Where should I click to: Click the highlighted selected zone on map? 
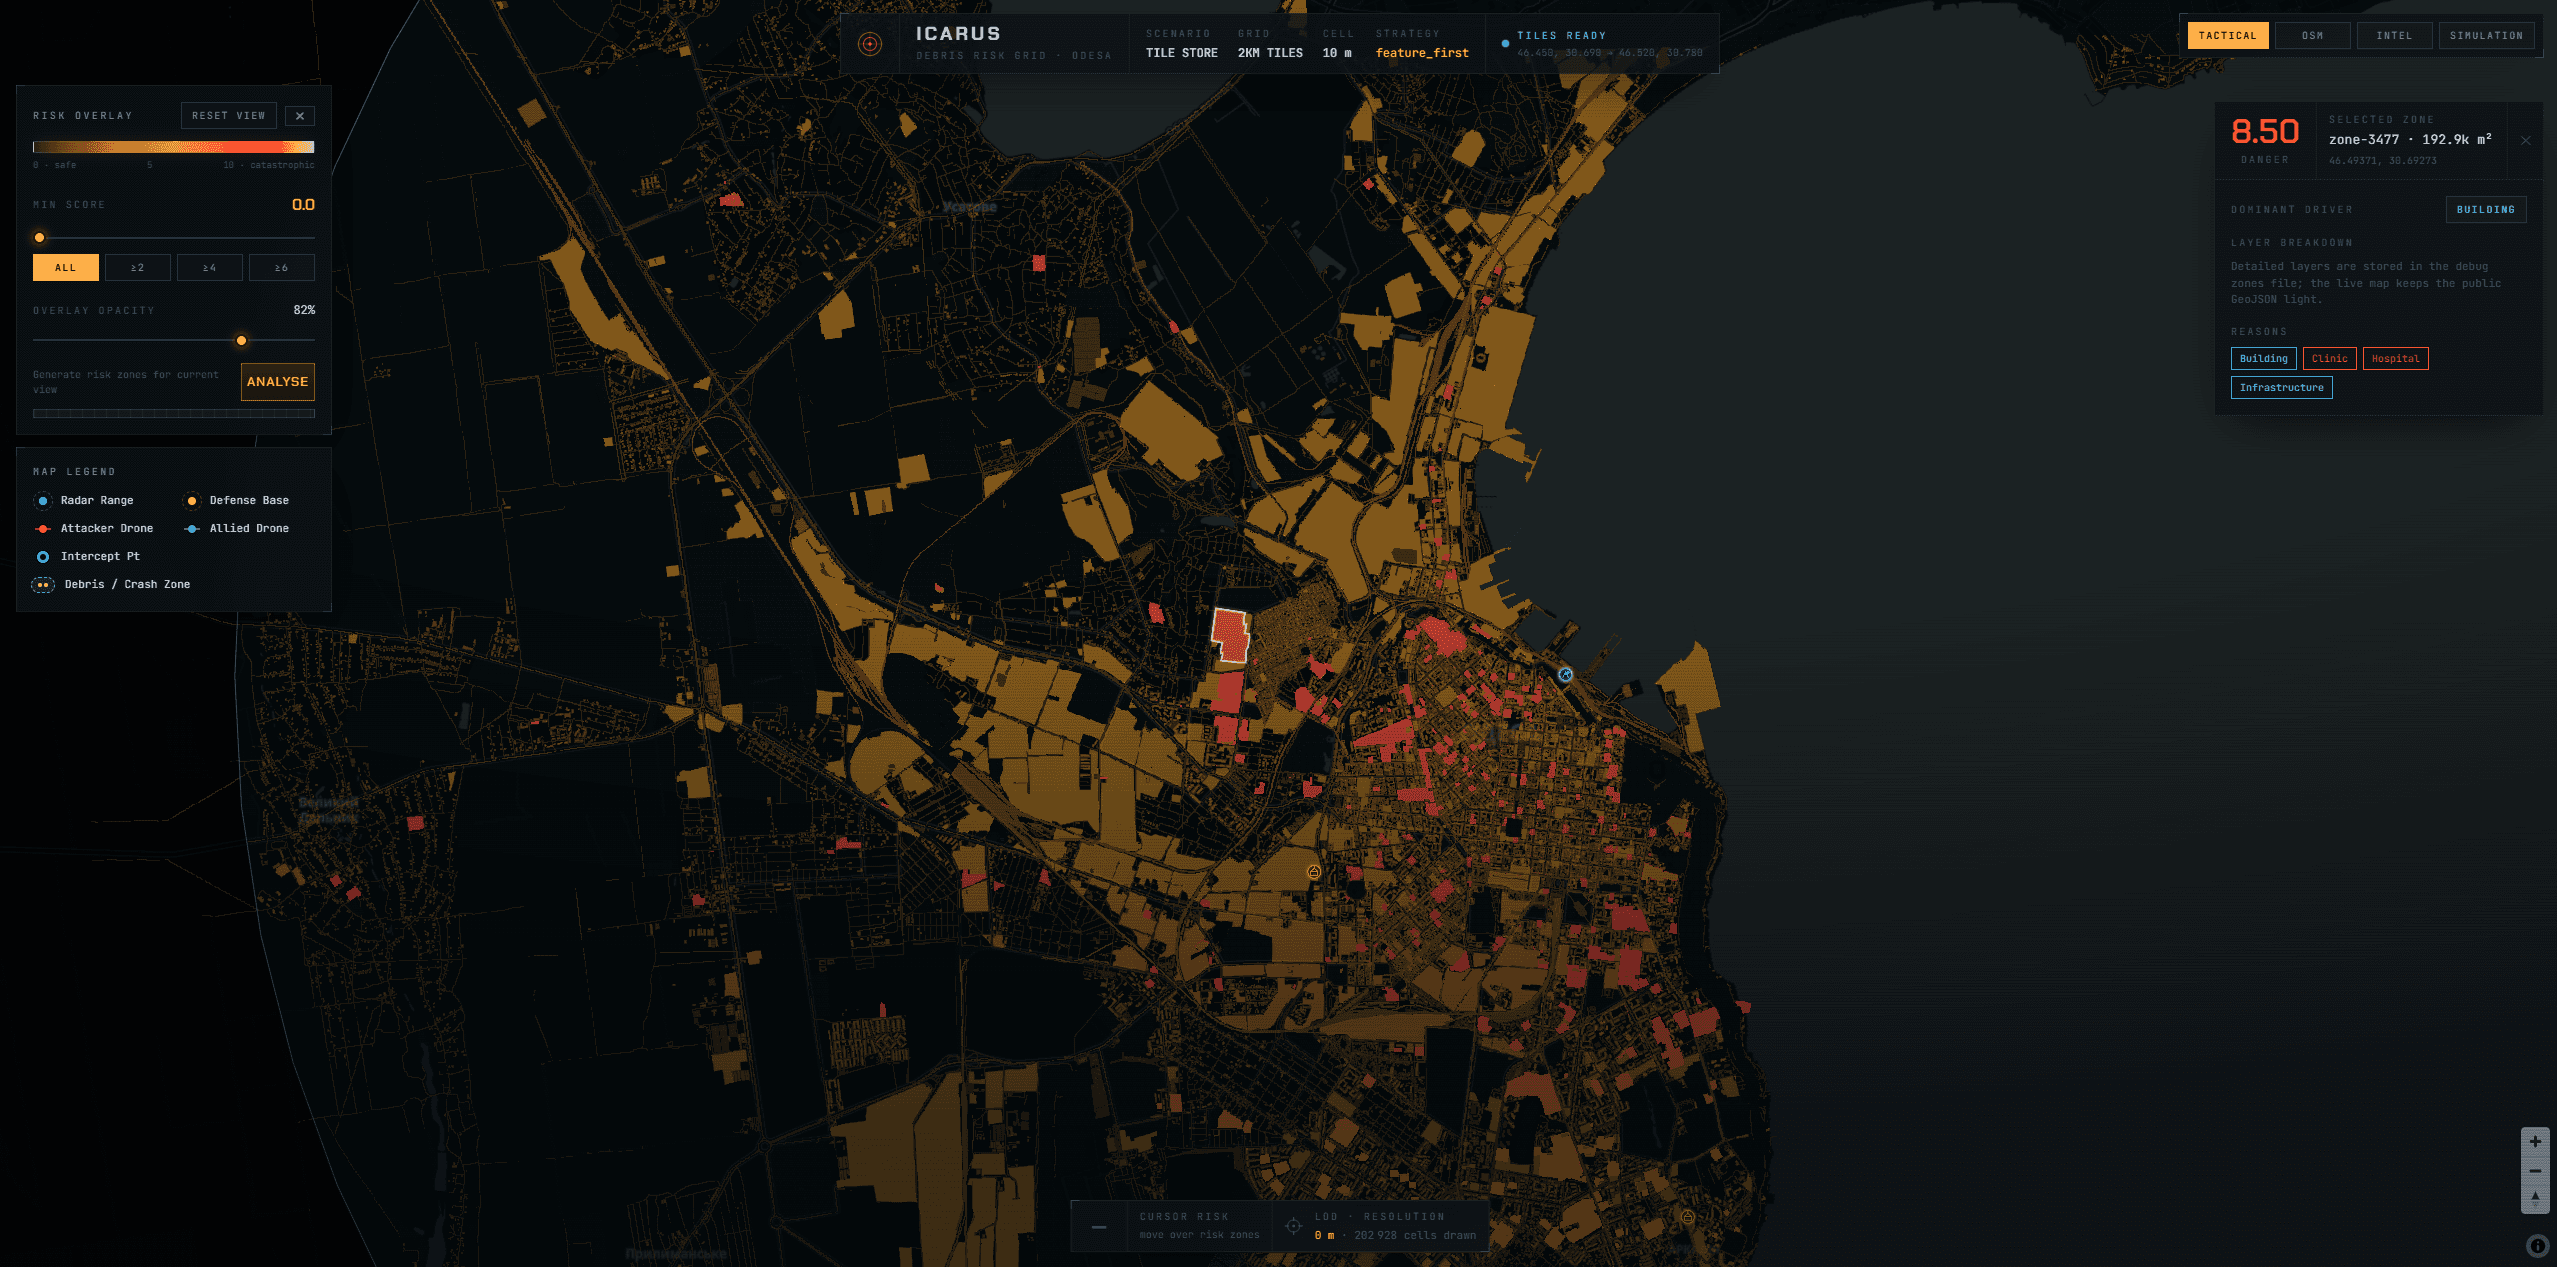click(1230, 635)
